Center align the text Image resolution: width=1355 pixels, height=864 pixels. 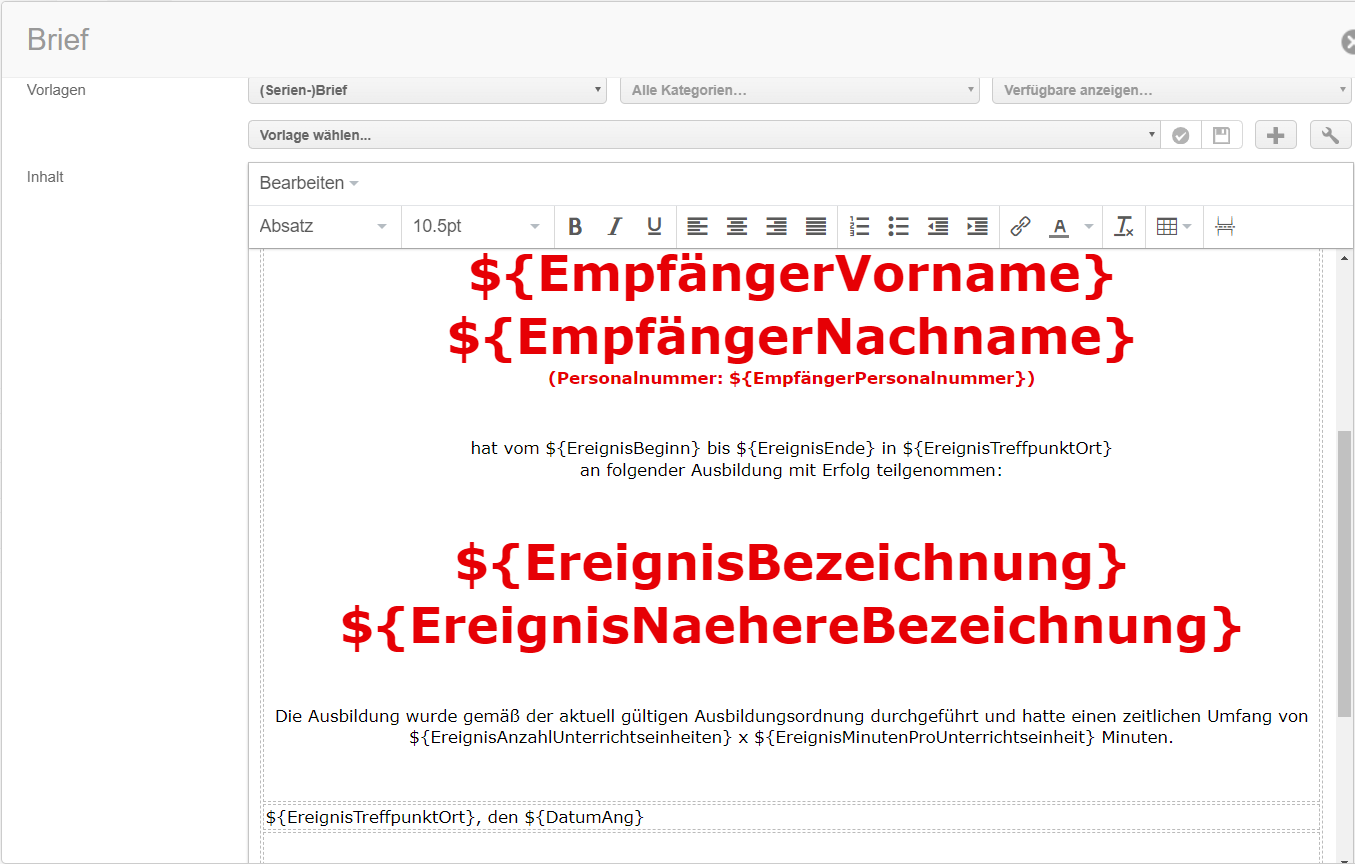737,227
